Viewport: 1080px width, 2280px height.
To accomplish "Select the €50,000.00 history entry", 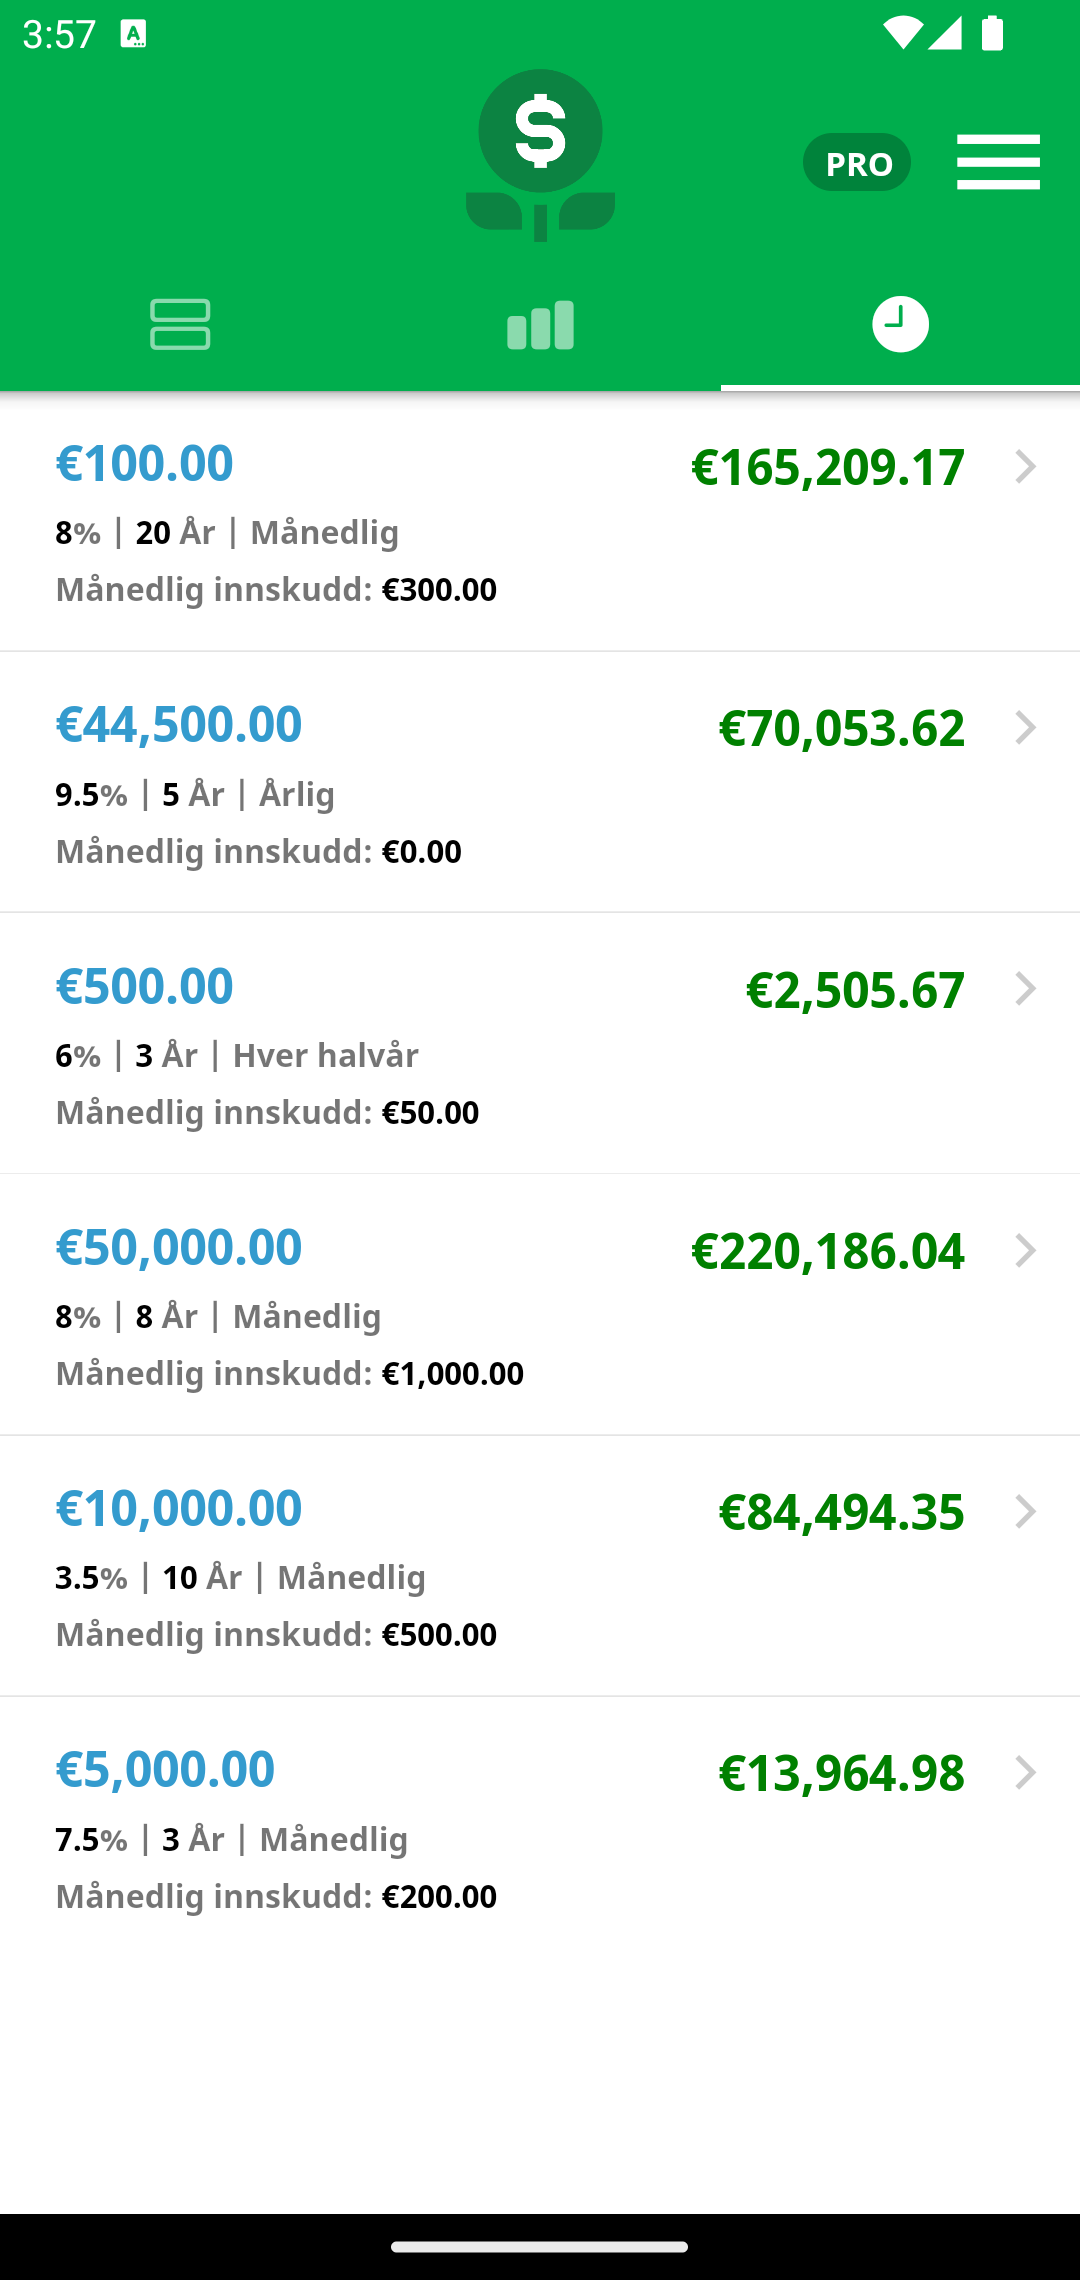I will 540,1305.
